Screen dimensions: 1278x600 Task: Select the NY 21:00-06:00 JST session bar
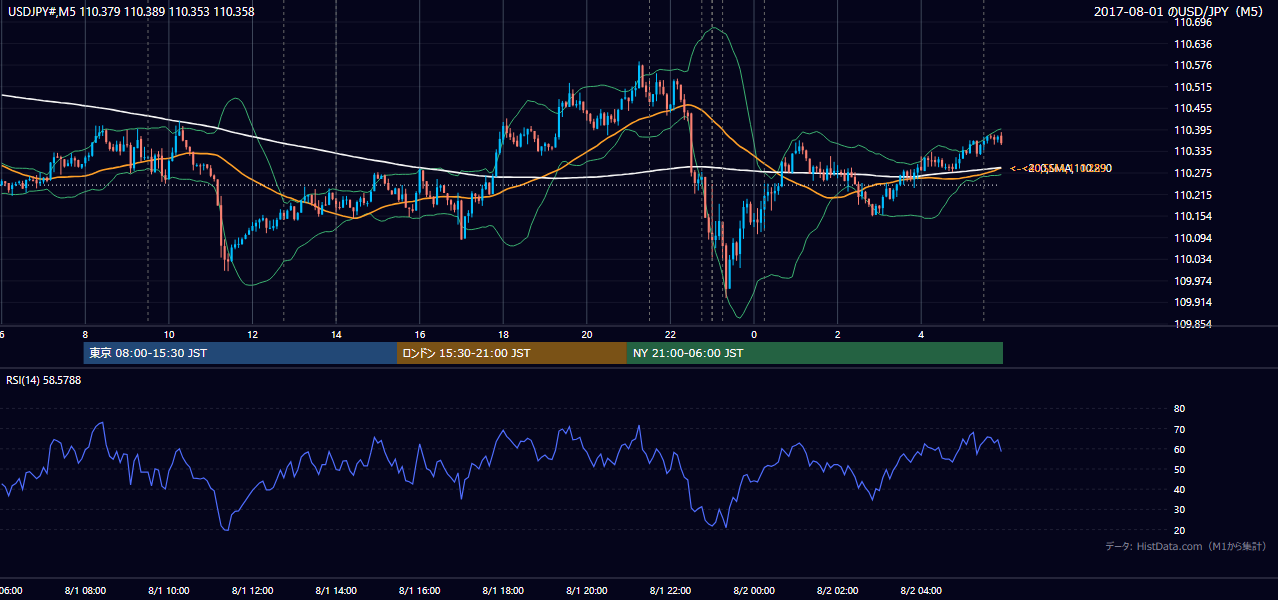click(x=815, y=353)
